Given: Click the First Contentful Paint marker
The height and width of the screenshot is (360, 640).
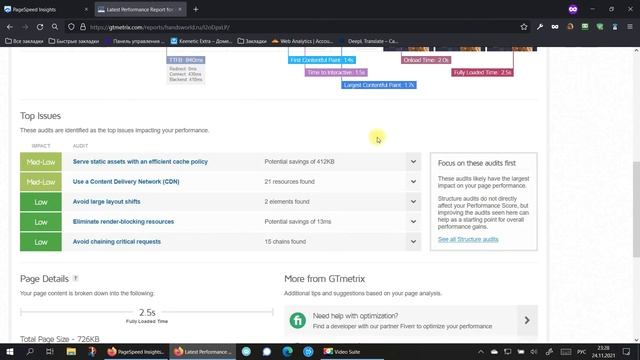Looking at the screenshot, I should 322,60.
